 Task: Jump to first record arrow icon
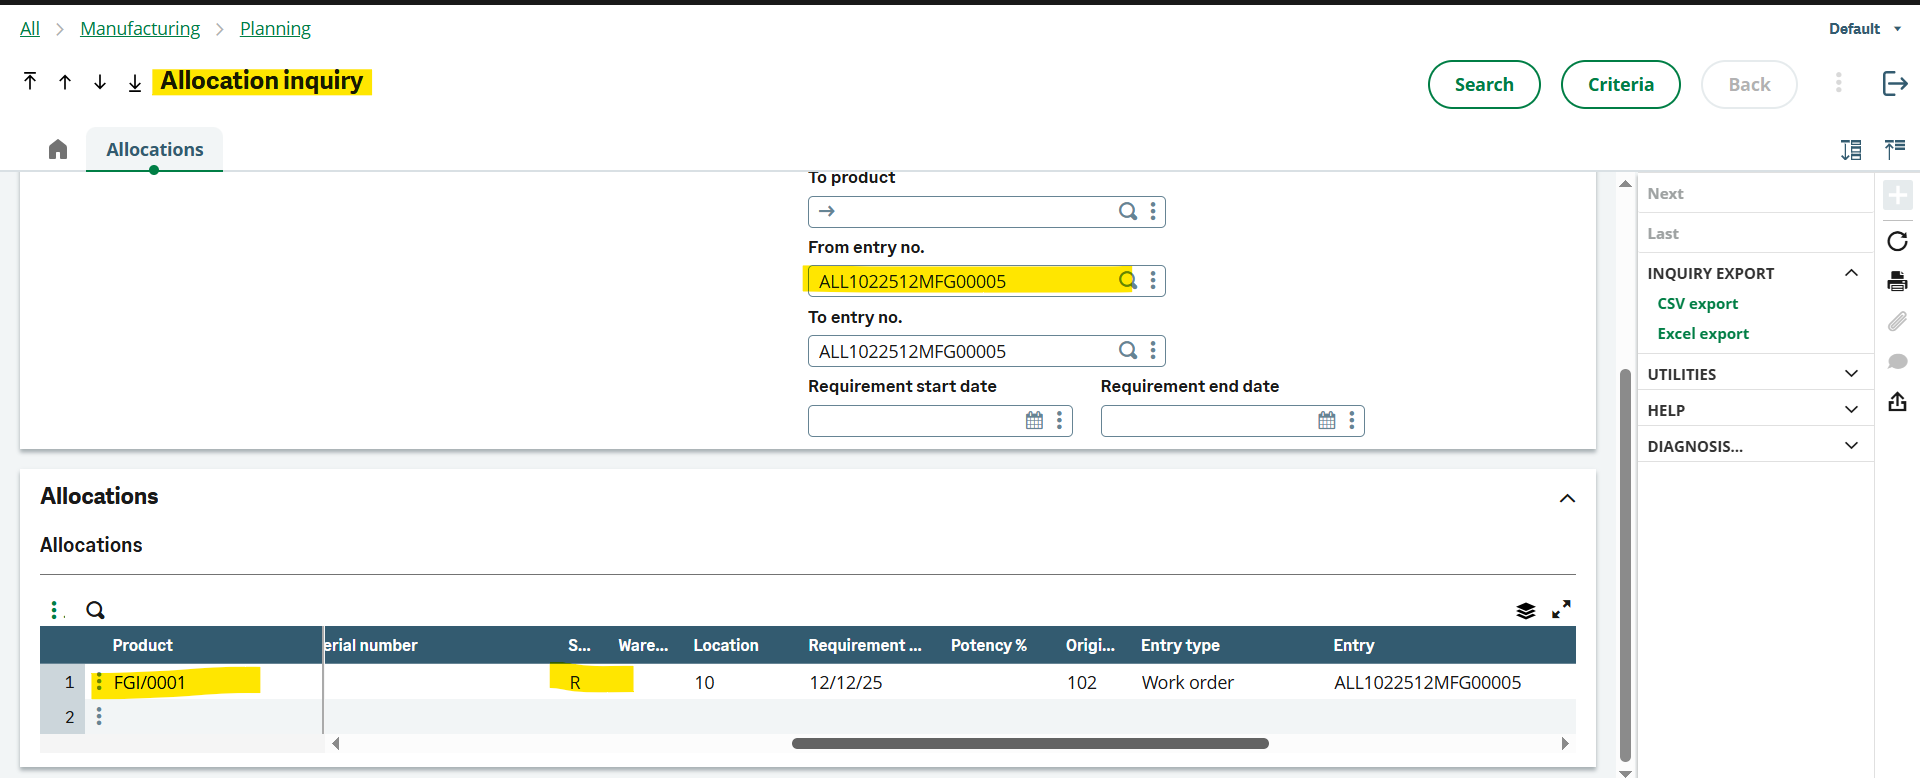[30, 82]
